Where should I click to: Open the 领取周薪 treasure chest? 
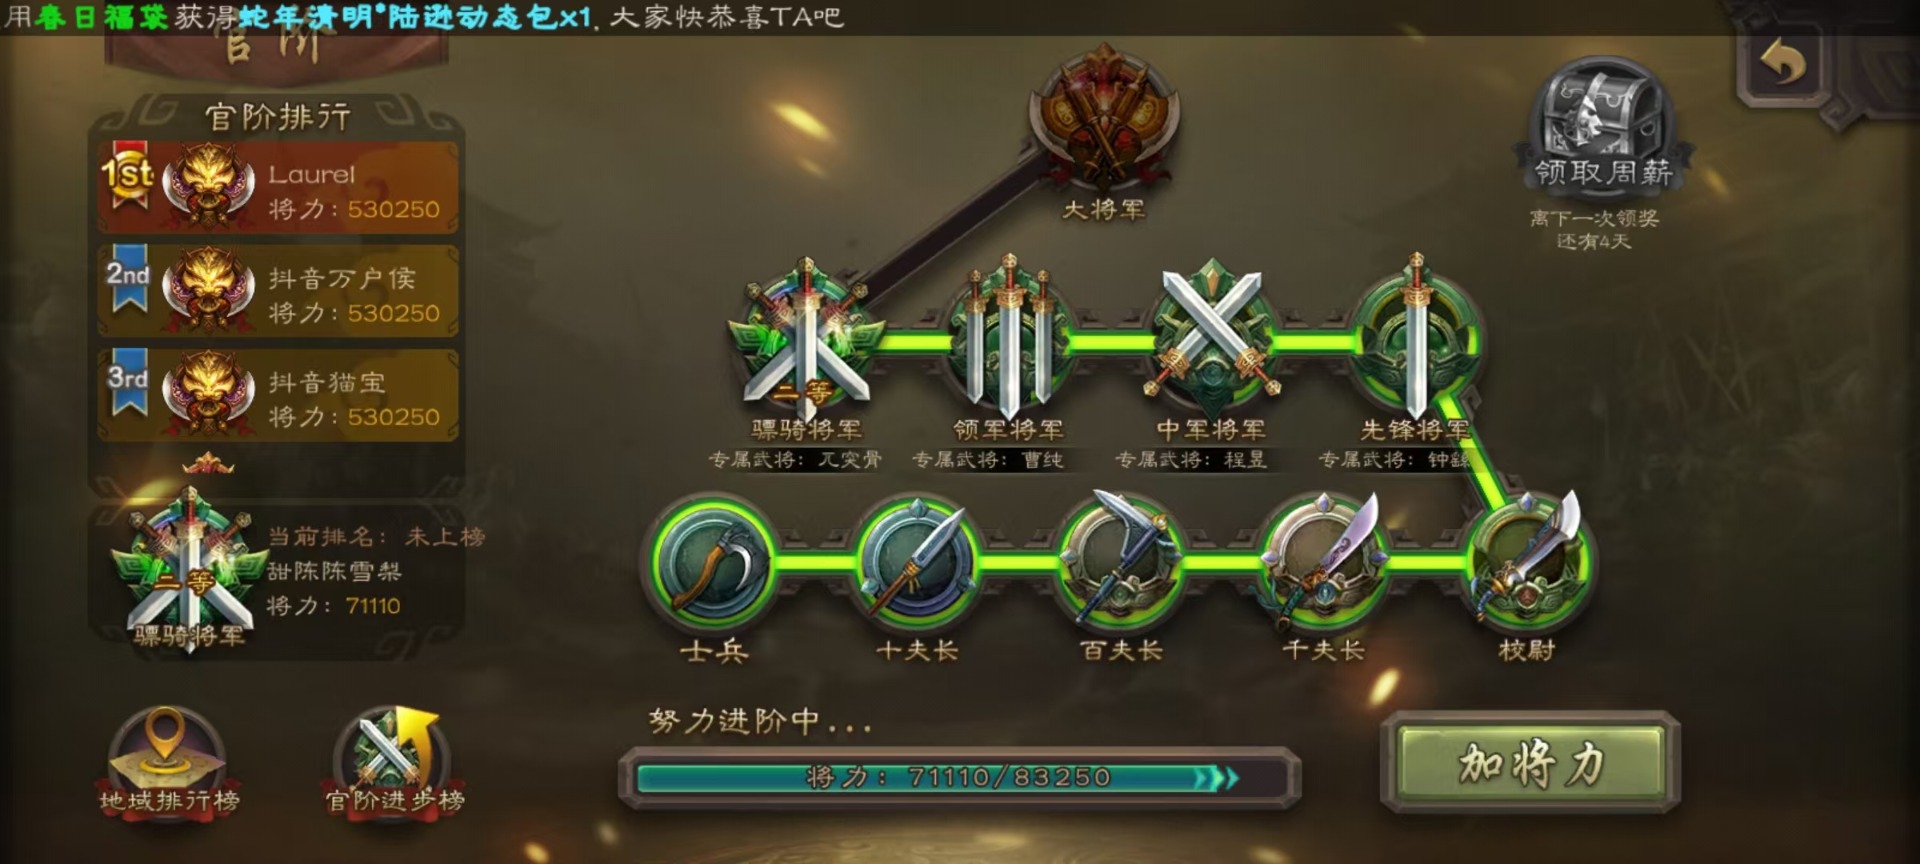[1602, 125]
